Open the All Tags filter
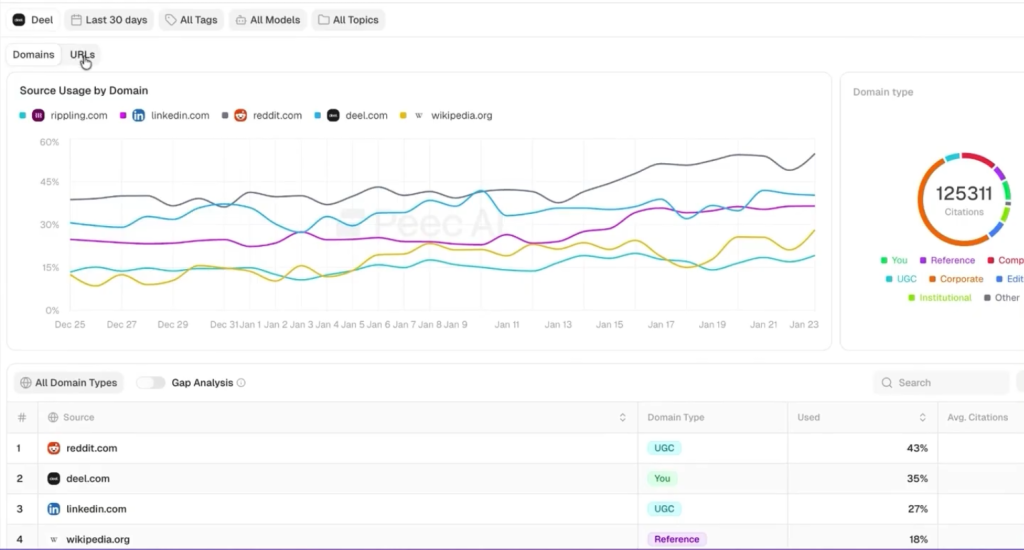 click(191, 20)
